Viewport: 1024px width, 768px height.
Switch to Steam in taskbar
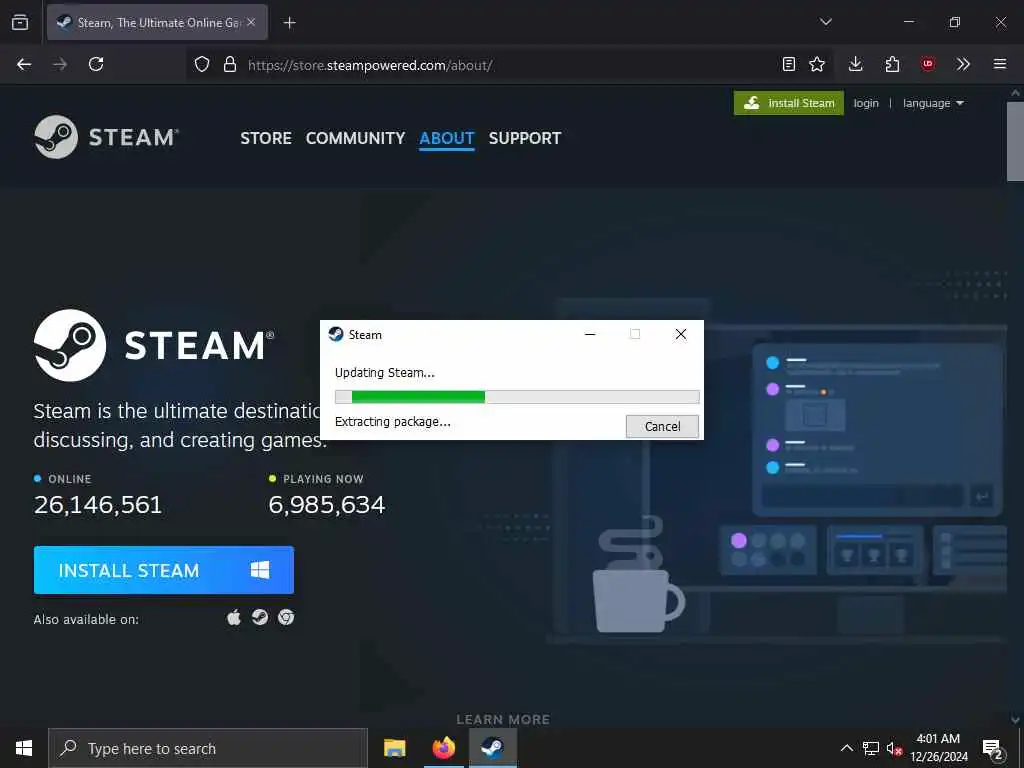[492, 748]
